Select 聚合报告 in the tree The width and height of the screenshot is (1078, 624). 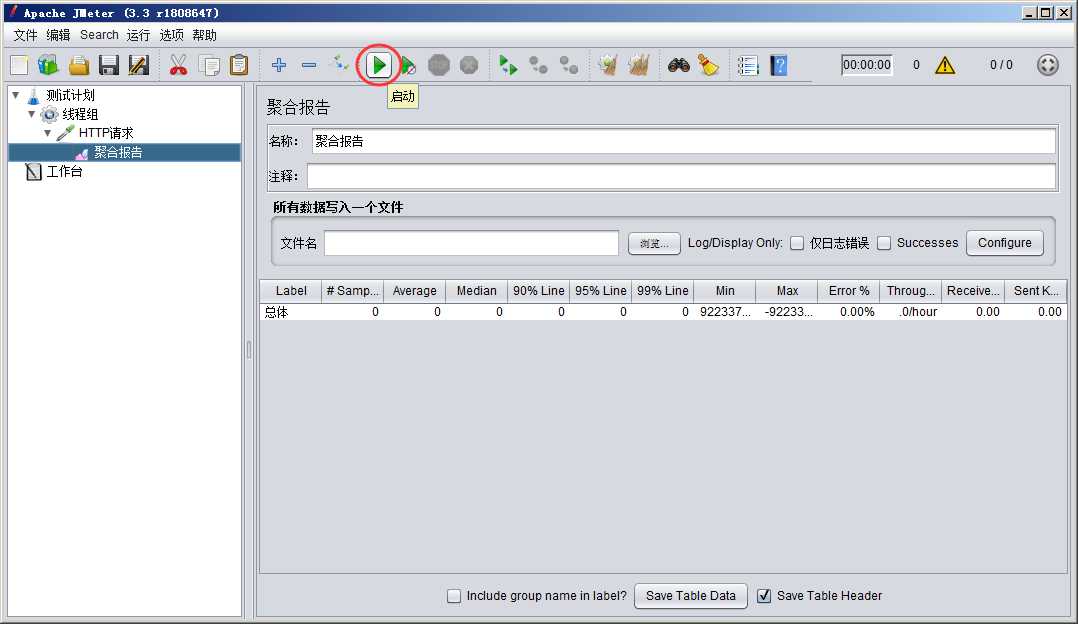point(118,153)
